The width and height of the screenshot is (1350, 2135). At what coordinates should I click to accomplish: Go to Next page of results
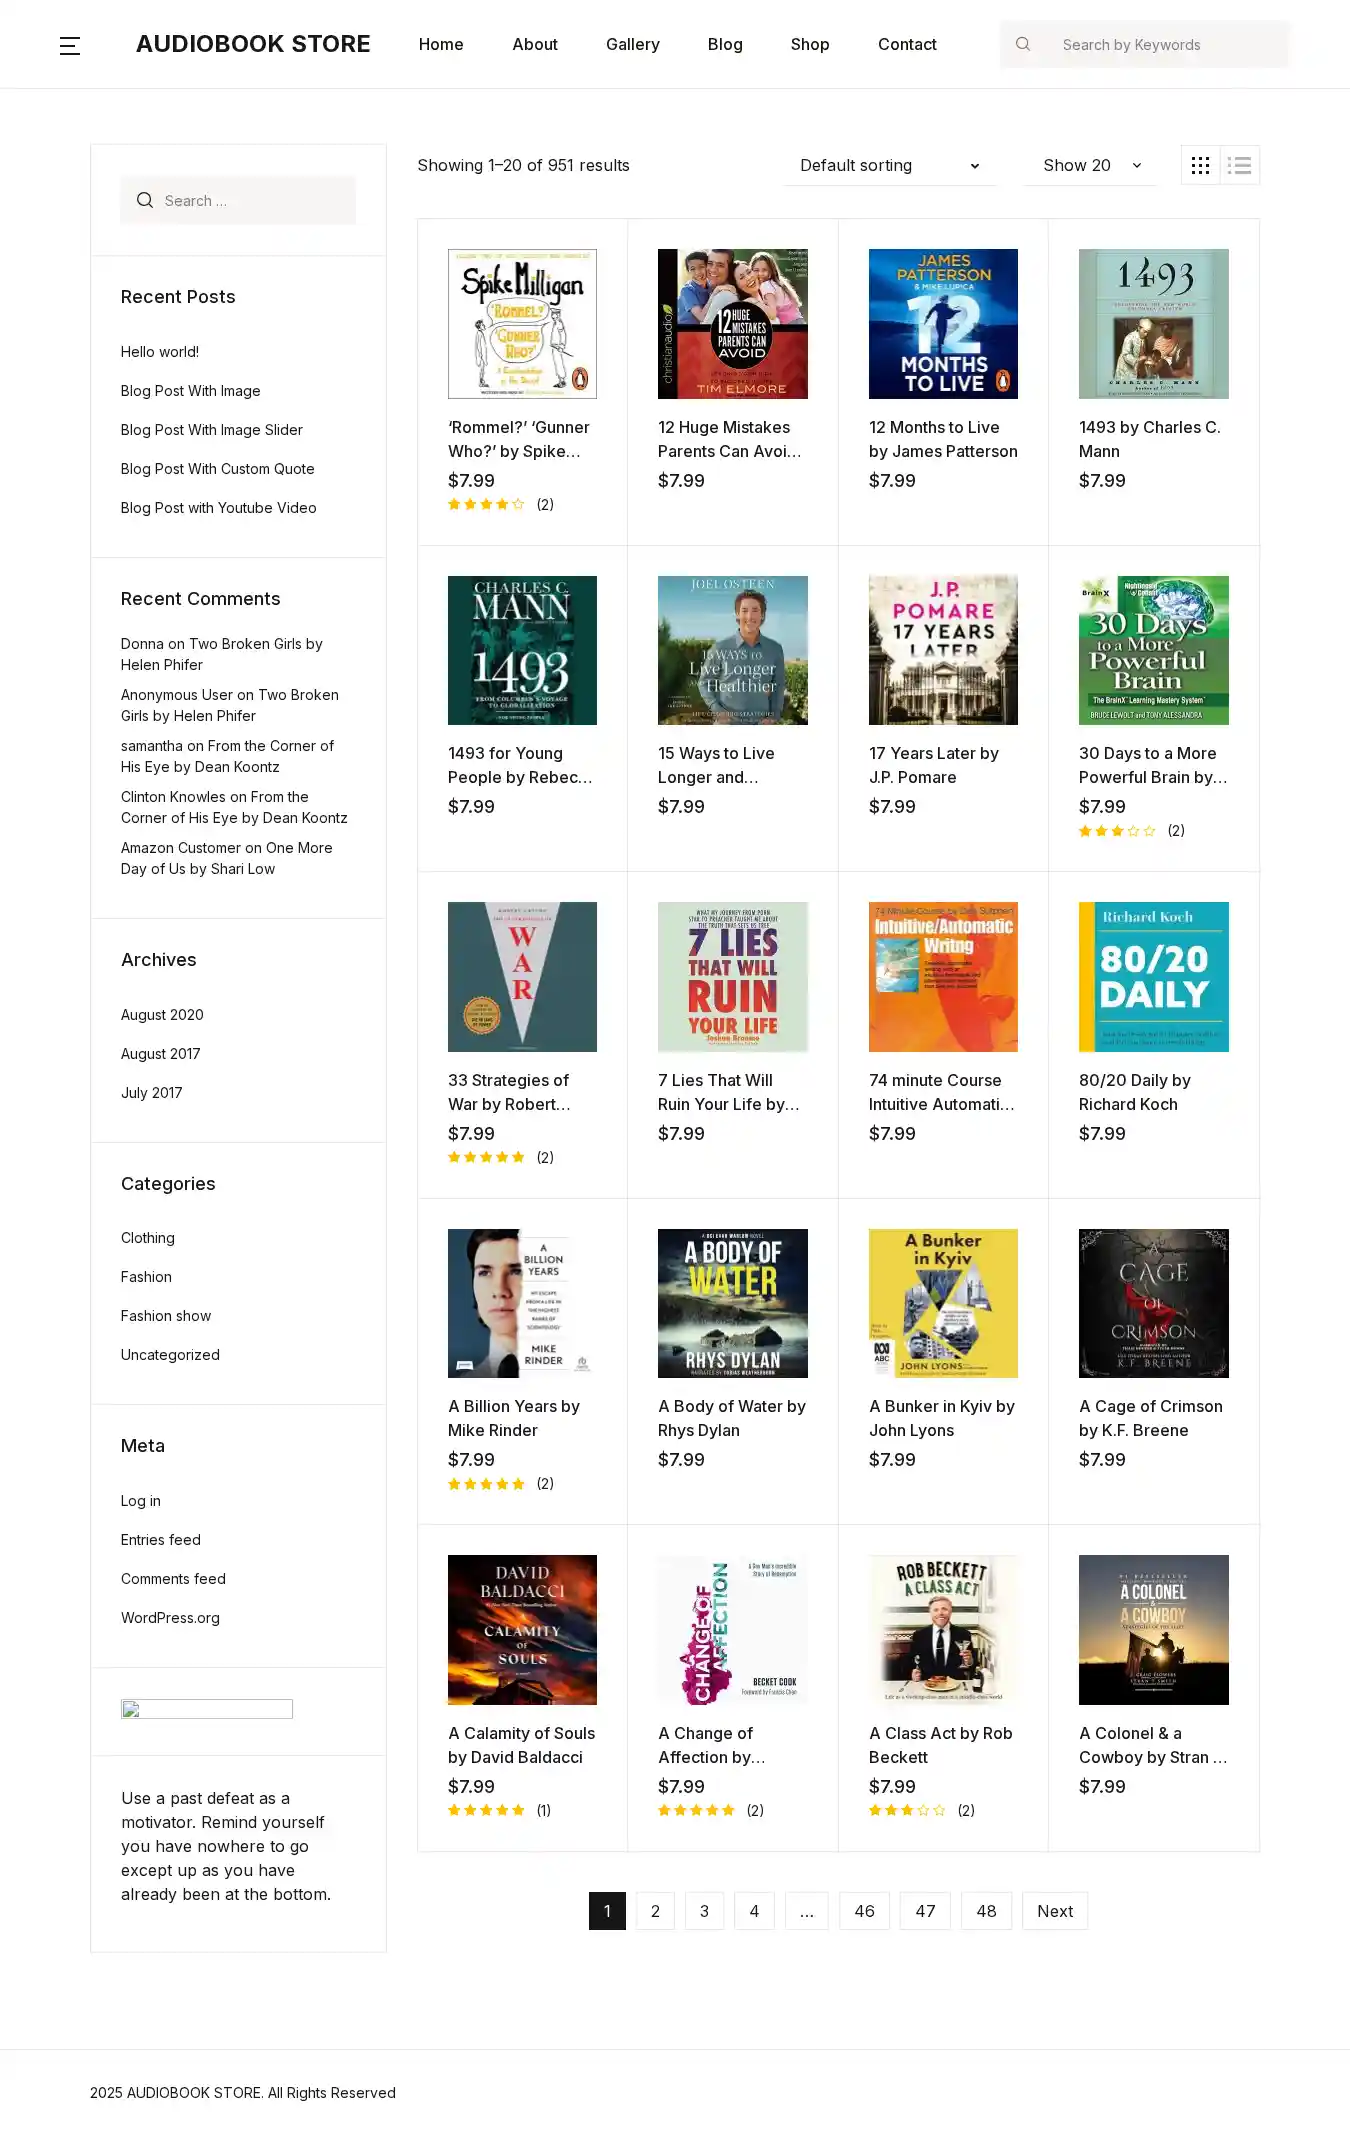[1054, 1911]
